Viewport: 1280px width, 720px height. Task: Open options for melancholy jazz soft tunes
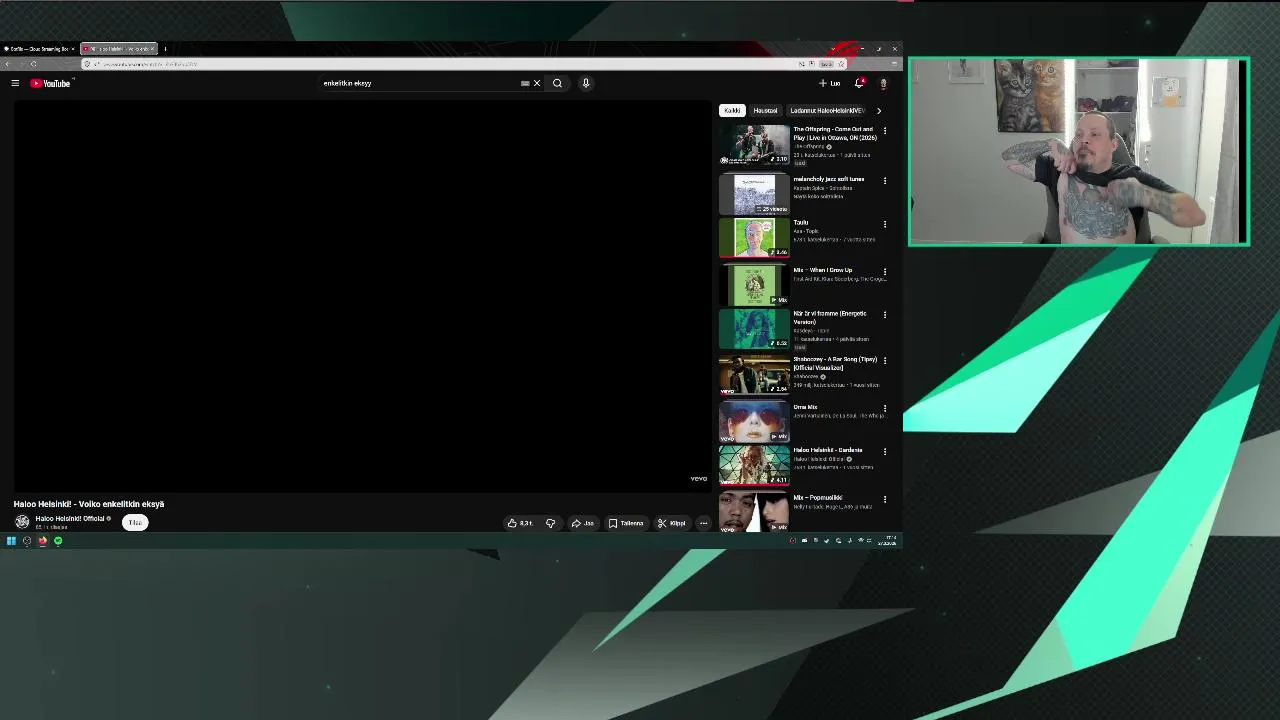(x=884, y=180)
